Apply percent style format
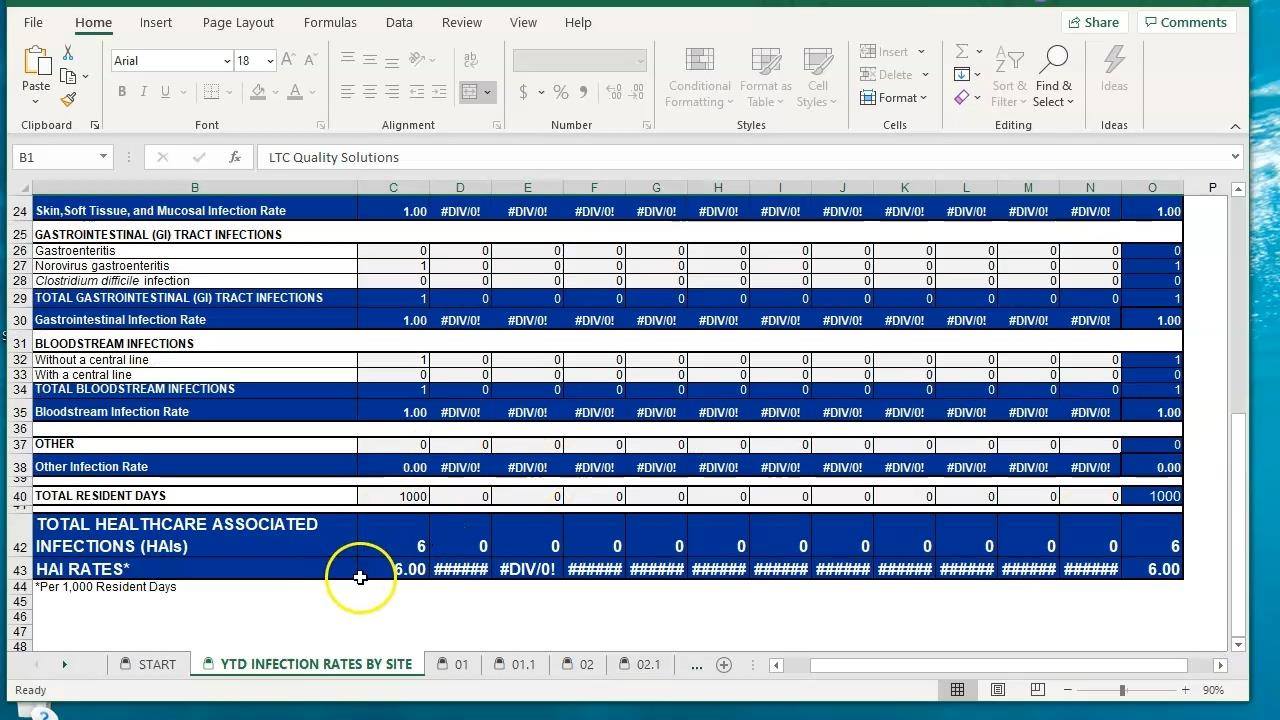Viewport: 1280px width, 720px height. pos(561,92)
